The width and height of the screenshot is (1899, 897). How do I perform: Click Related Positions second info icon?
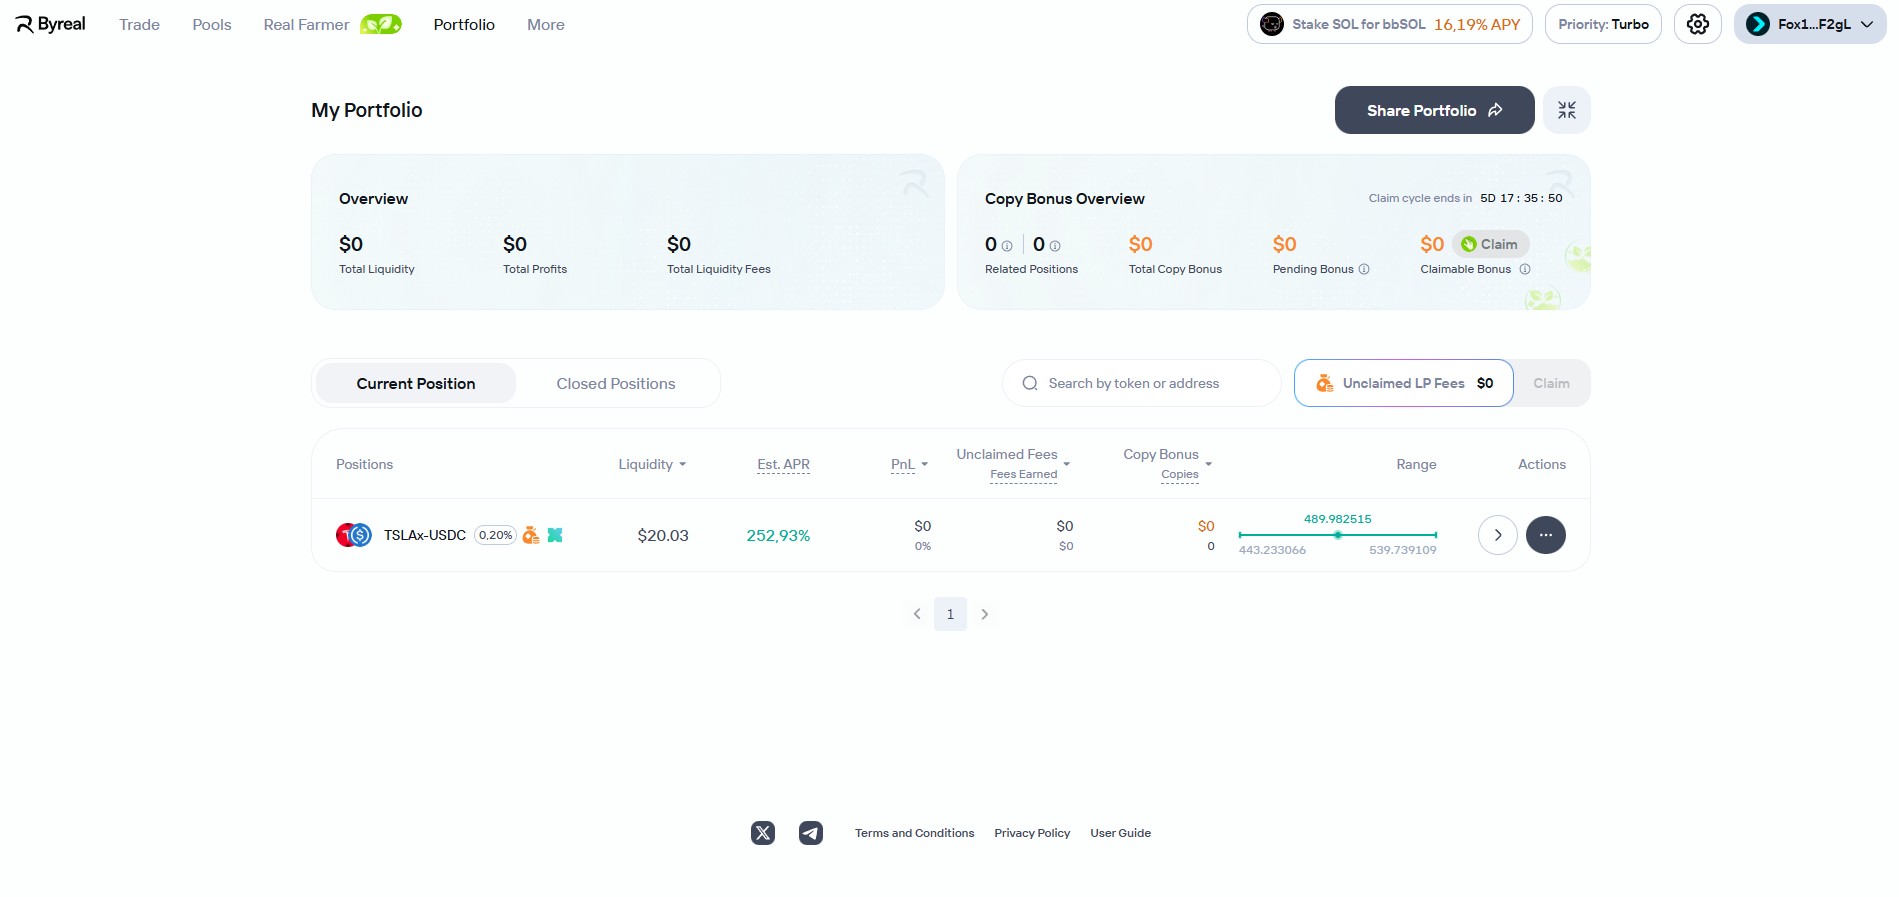click(x=1055, y=246)
